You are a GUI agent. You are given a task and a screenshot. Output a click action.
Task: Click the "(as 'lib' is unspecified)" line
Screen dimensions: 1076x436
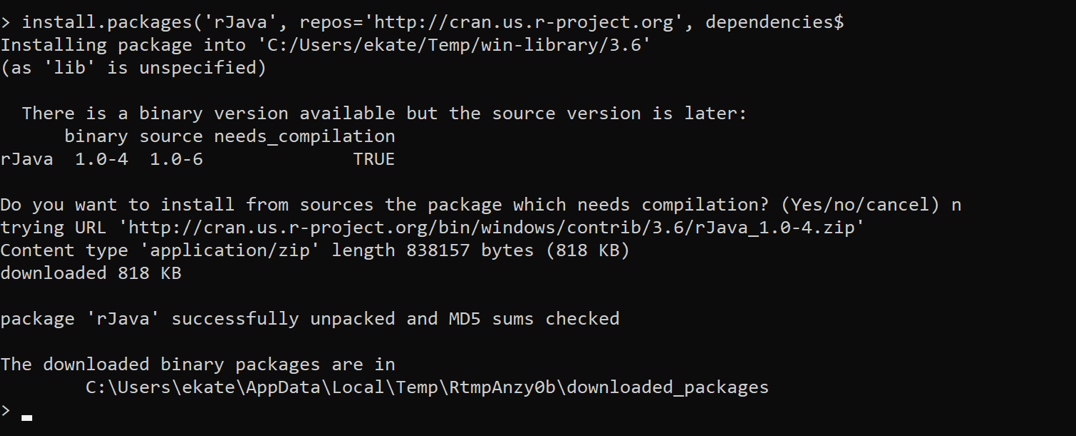(x=133, y=68)
